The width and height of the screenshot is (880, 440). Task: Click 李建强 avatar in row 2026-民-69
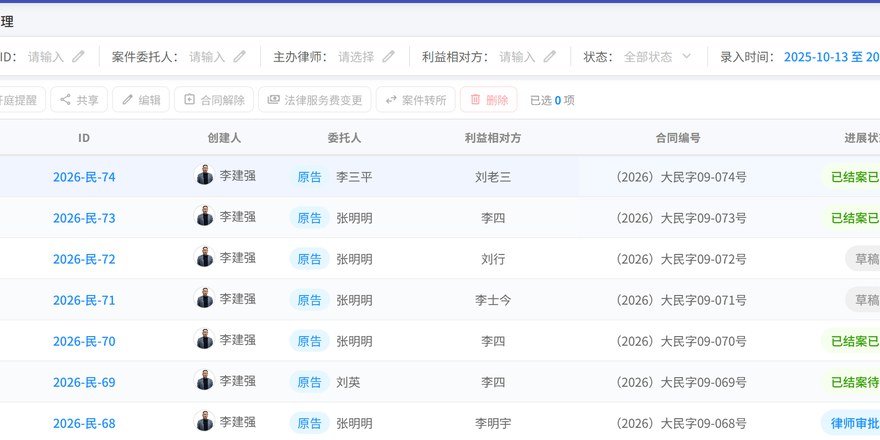click(204, 379)
